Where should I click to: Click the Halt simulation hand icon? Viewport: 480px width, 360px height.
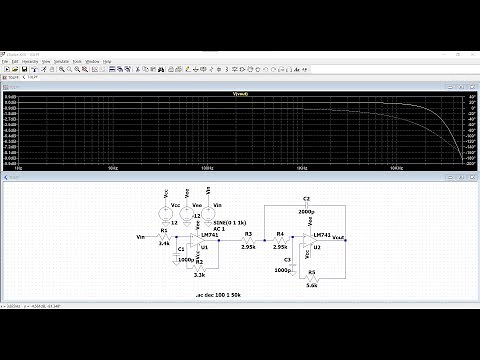point(52,69)
